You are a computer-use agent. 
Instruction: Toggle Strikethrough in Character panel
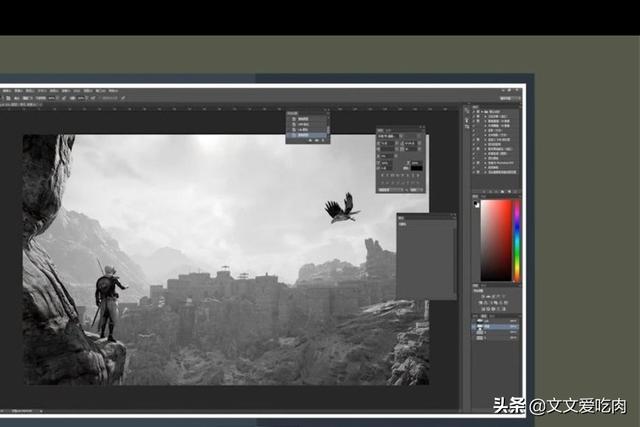tap(418, 175)
